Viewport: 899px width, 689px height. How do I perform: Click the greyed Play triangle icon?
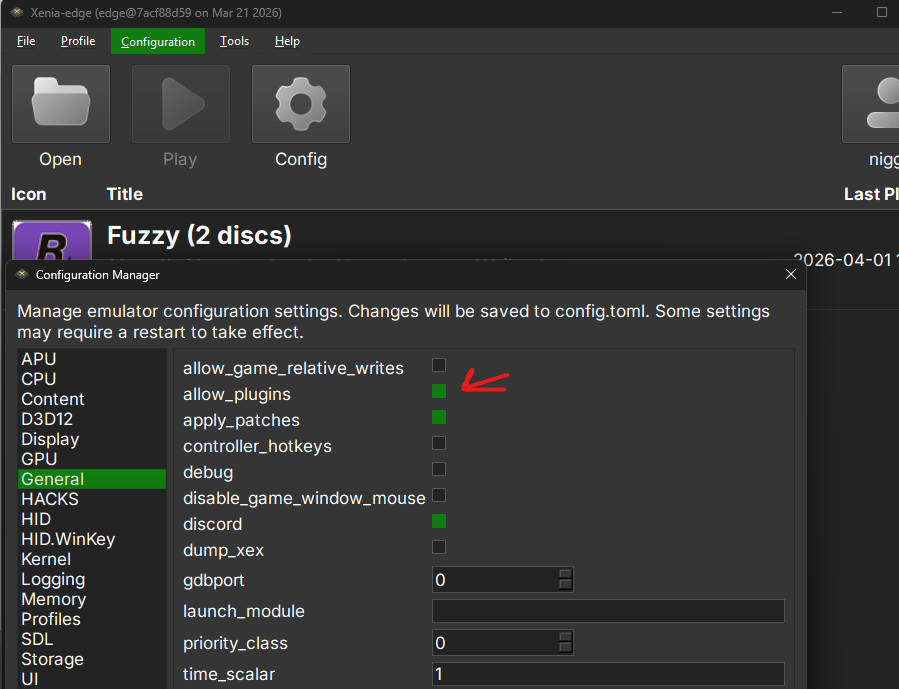click(181, 103)
